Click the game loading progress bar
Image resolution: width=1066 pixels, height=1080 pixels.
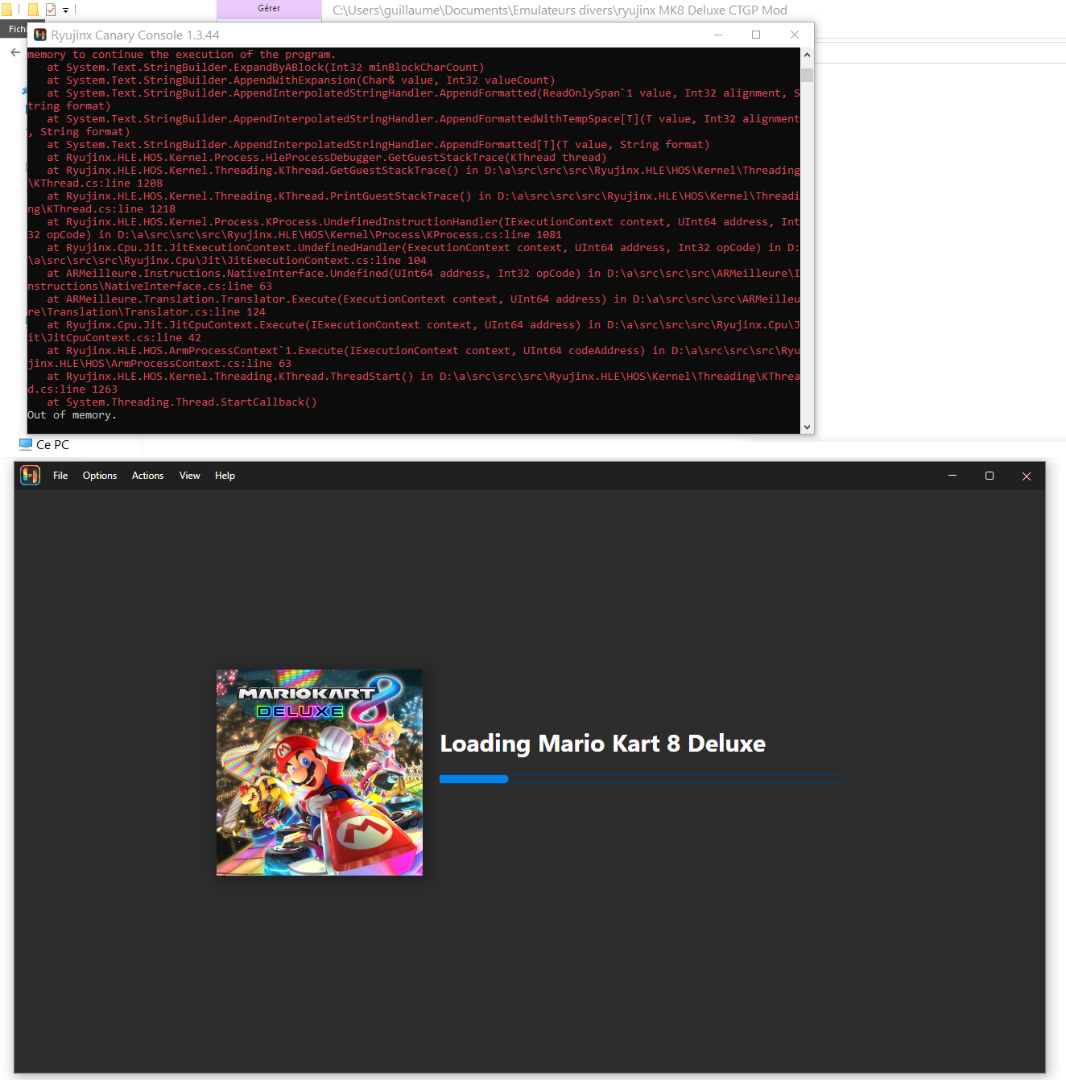point(640,779)
